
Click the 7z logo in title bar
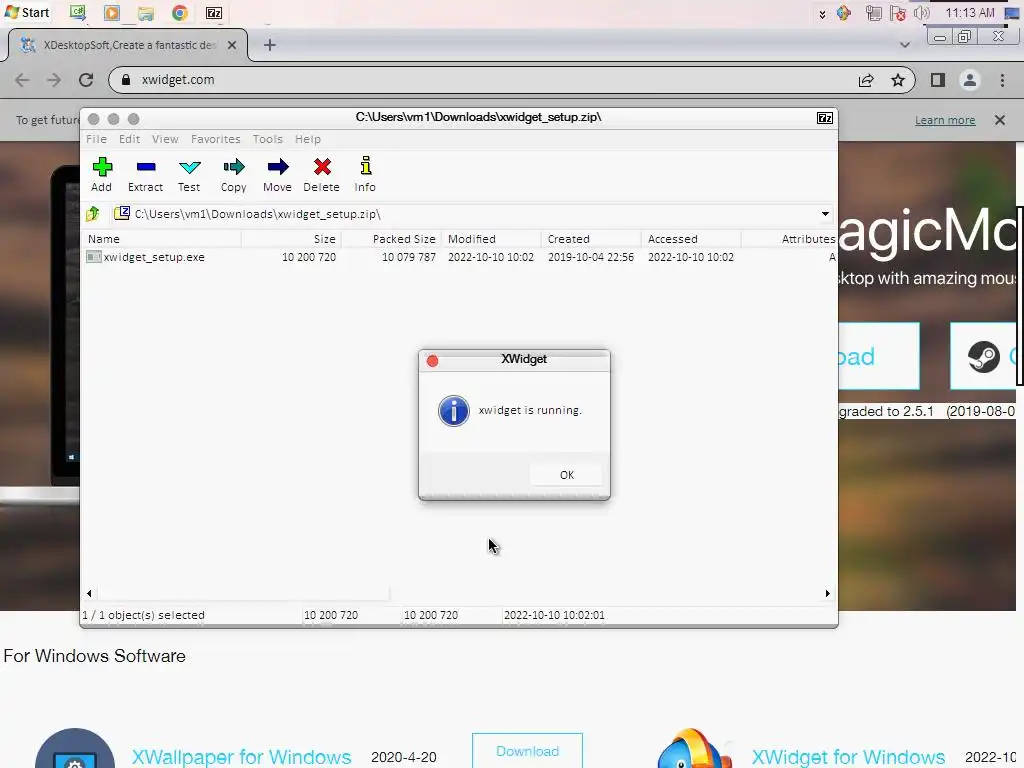[825, 118]
